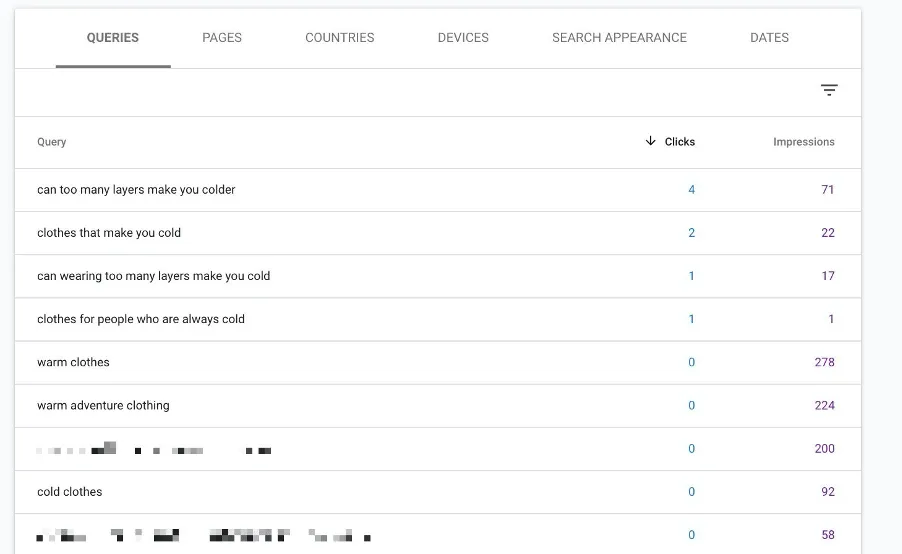The height and width of the screenshot is (554, 902).
Task: Sort by the Impressions column header
Action: (x=803, y=142)
